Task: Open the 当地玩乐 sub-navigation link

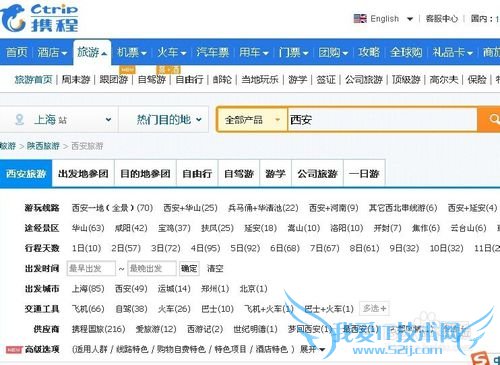Action: pos(260,79)
